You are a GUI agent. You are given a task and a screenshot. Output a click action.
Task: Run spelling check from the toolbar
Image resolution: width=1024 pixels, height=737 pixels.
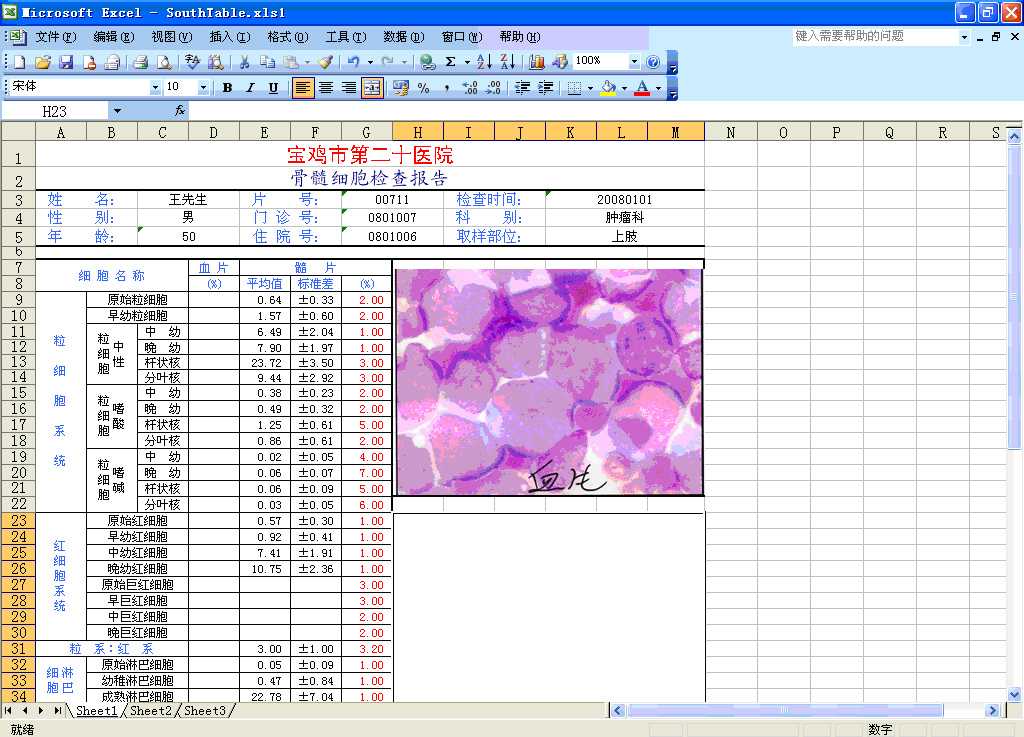coord(192,62)
